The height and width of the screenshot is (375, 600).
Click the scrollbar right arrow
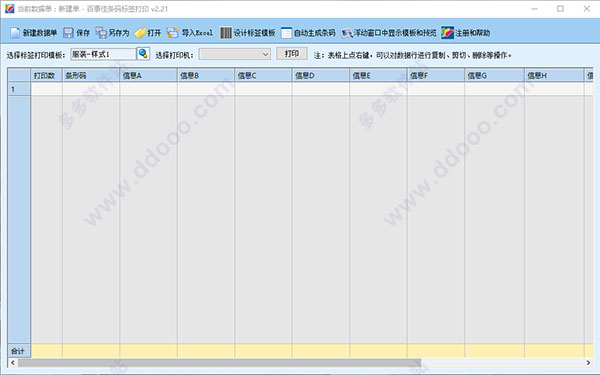click(588, 362)
